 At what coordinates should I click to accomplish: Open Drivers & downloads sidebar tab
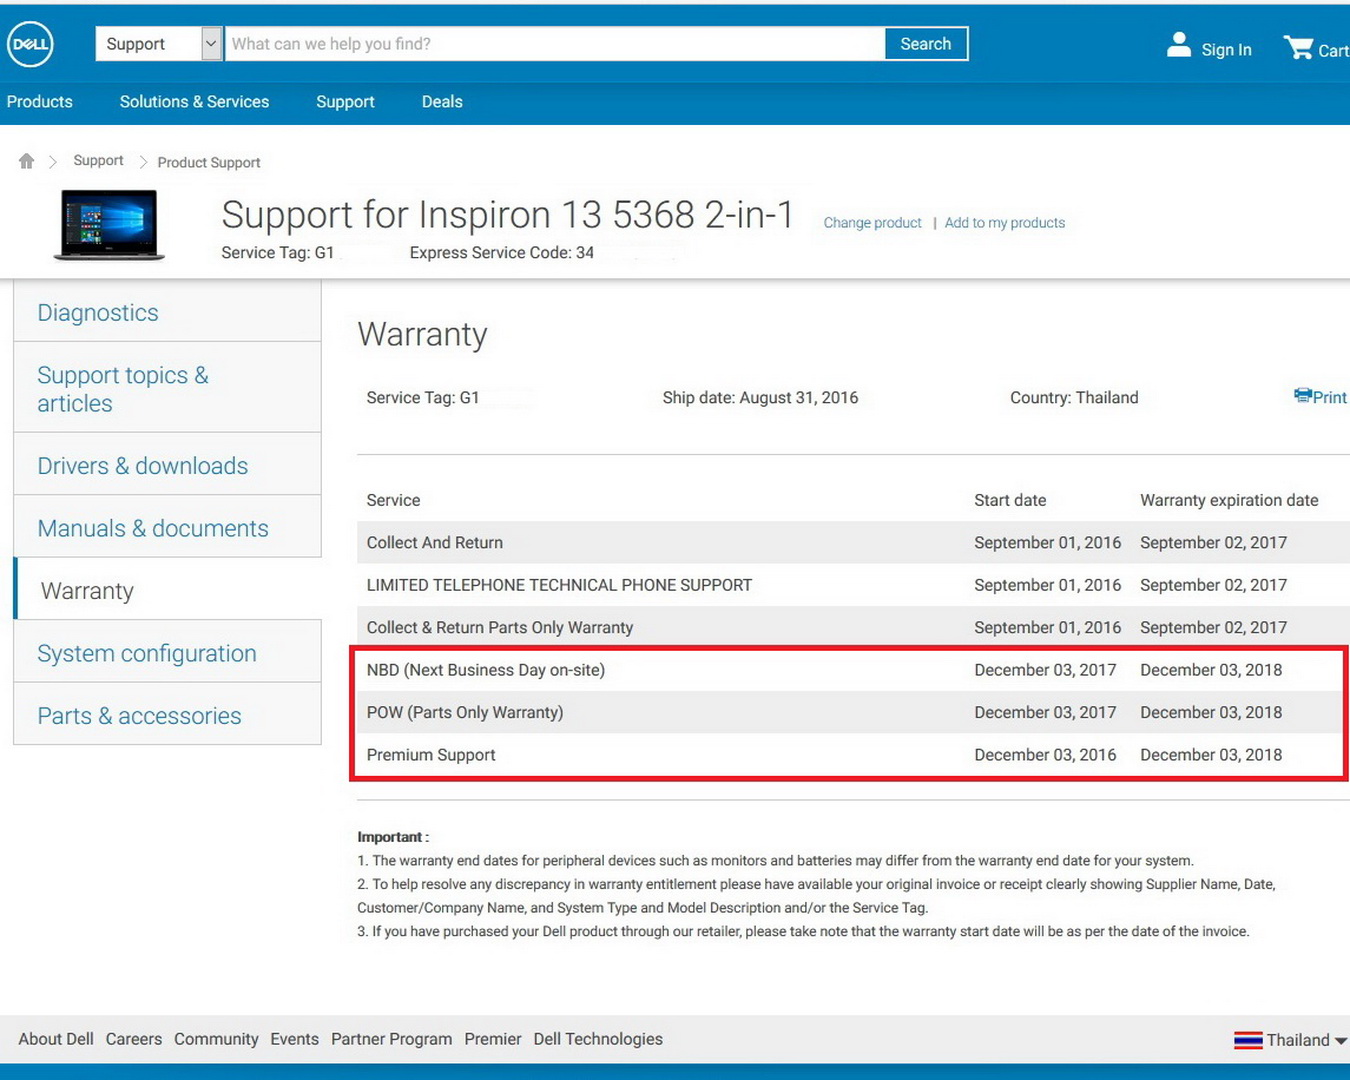click(167, 465)
